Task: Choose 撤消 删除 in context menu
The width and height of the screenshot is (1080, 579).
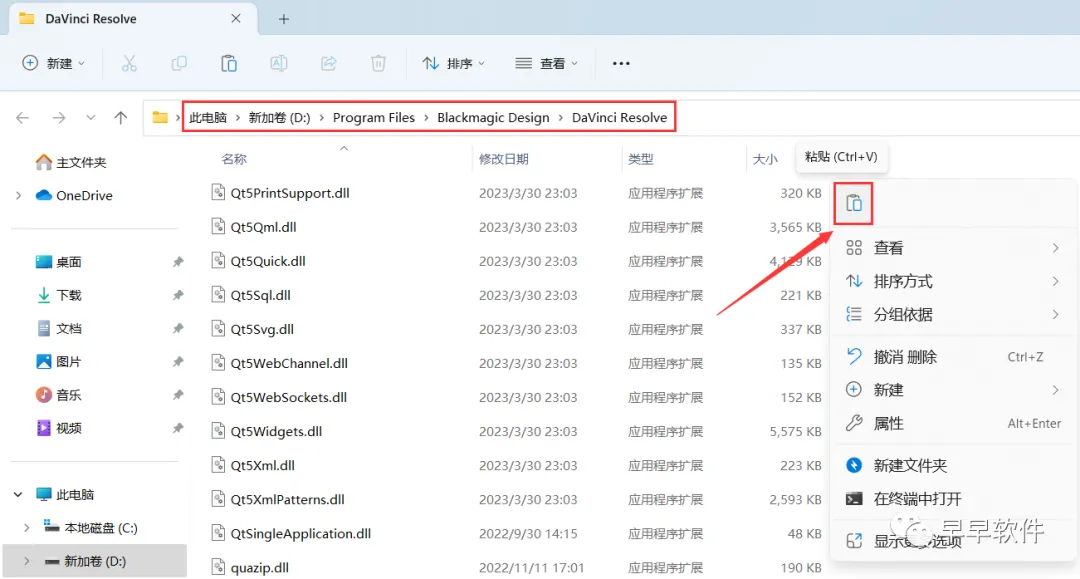Action: pos(953,357)
